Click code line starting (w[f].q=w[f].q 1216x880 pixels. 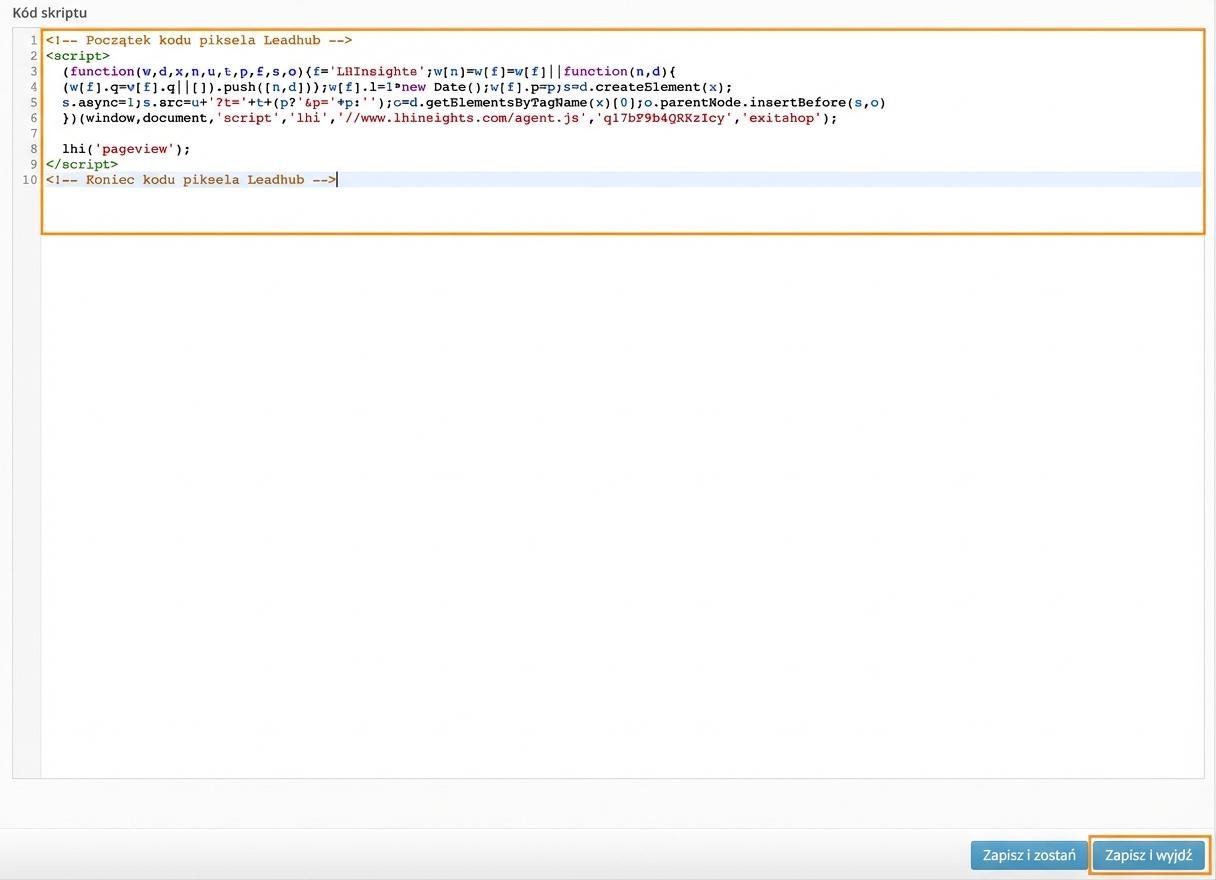(397, 87)
